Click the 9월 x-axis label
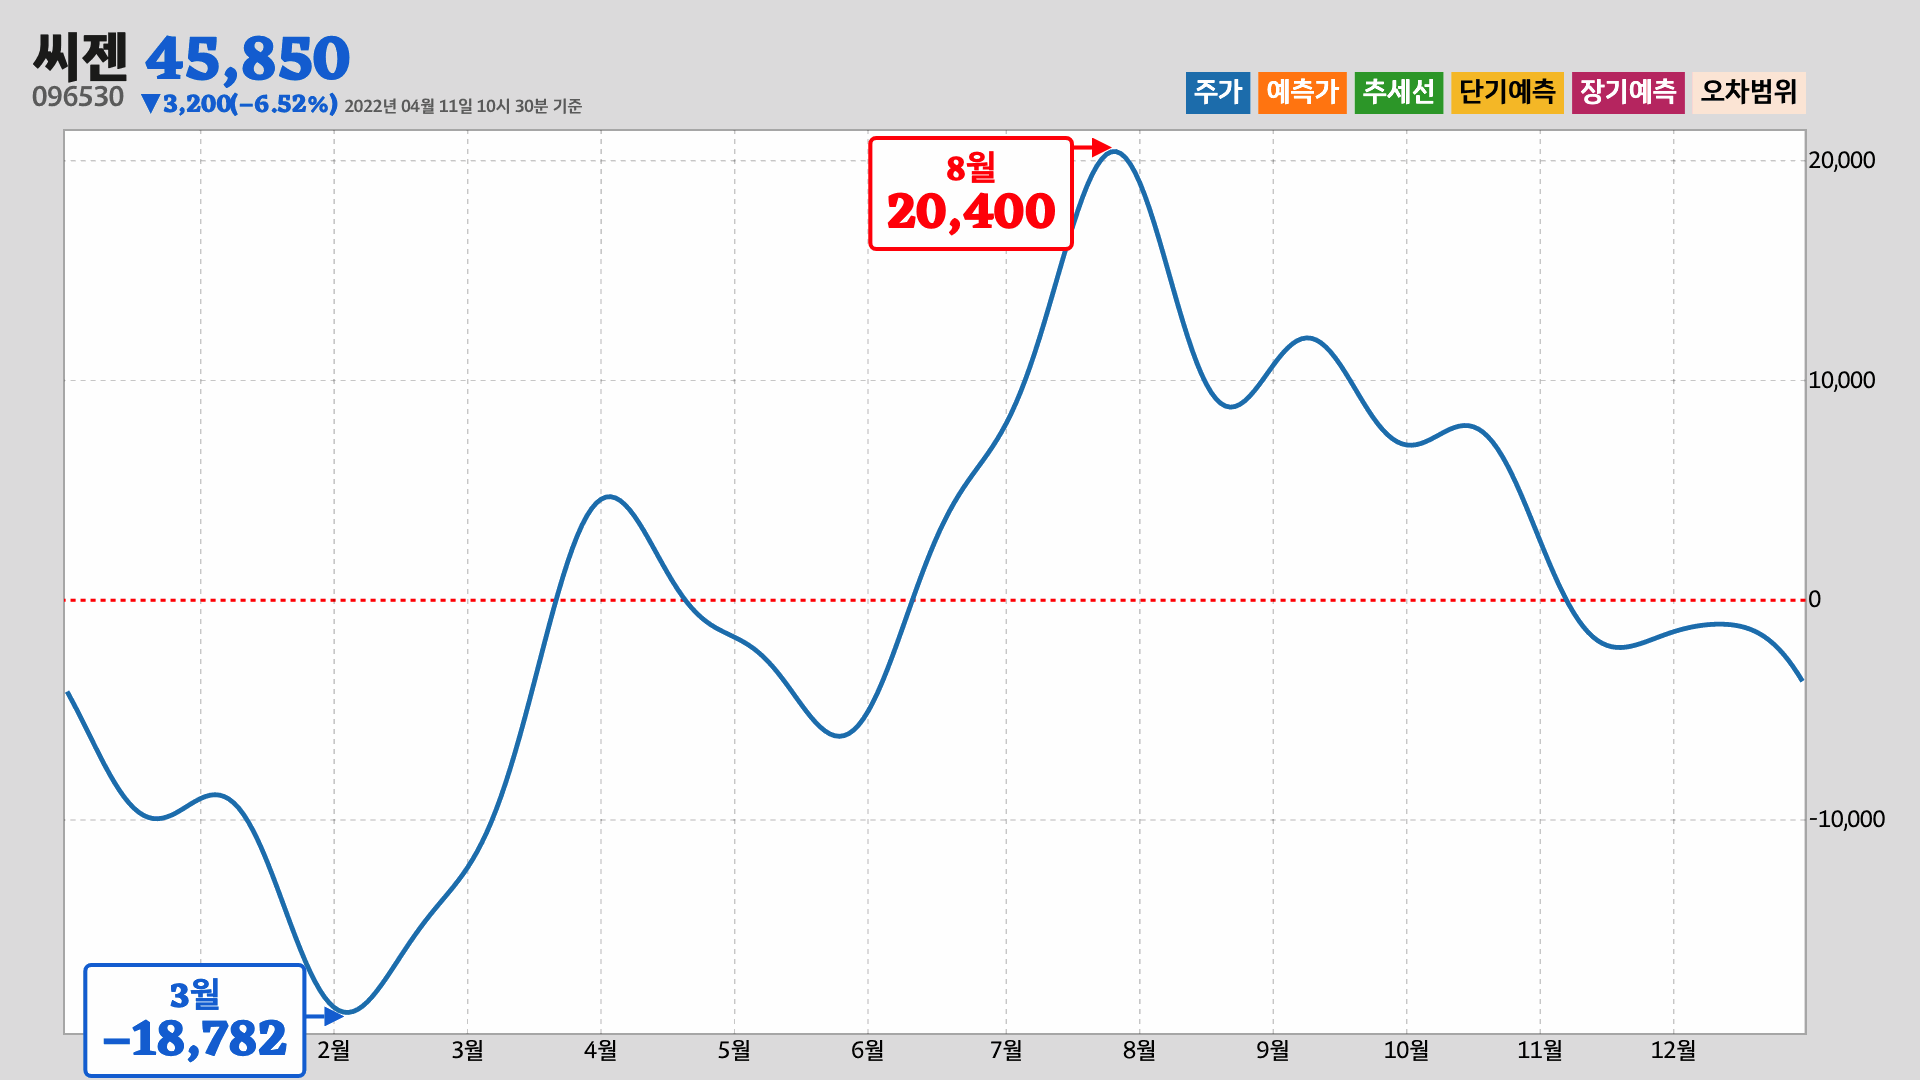This screenshot has width=1920, height=1080. [x=1273, y=1050]
